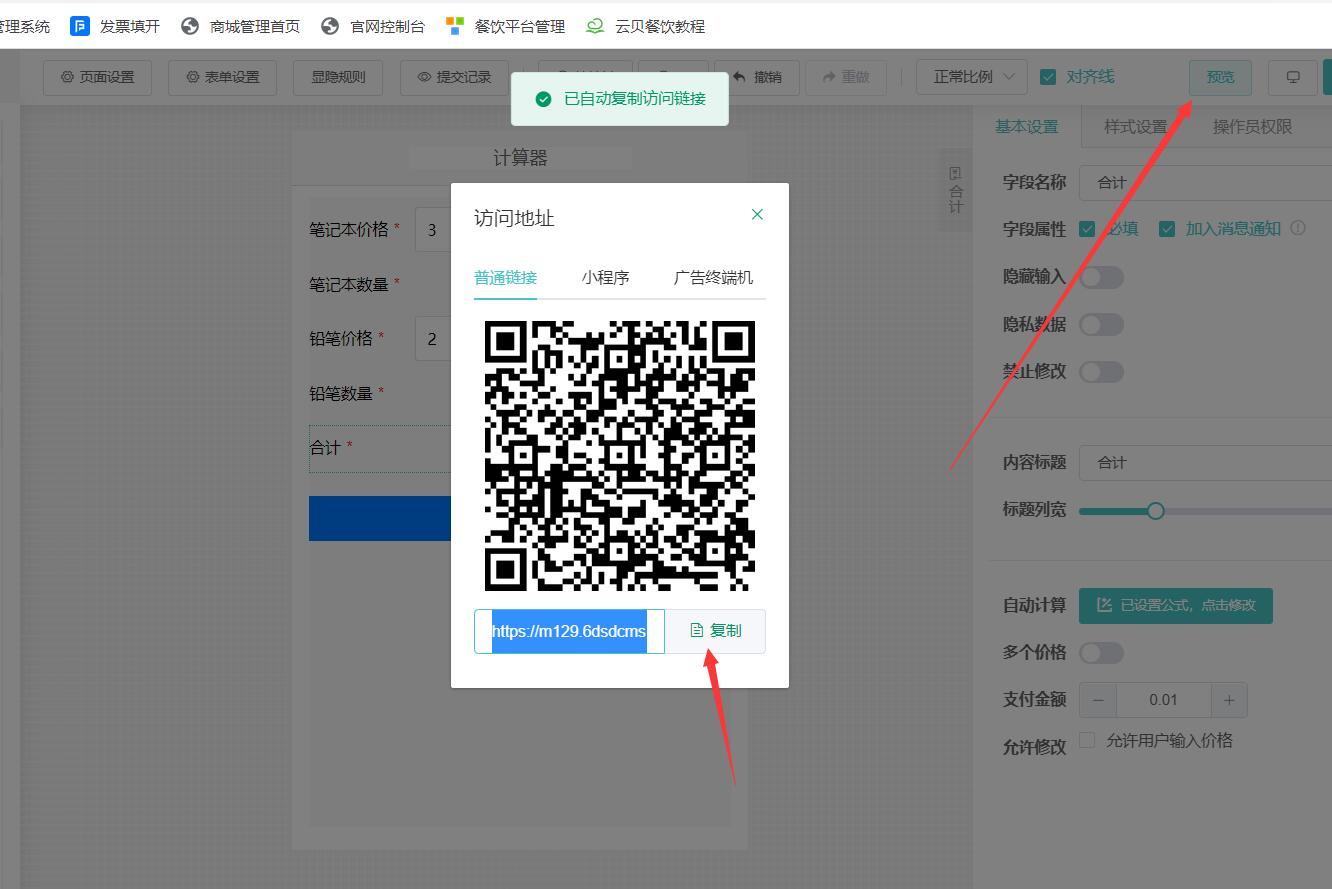Open the 官网控制台 bookmark
Viewport: 1332px width, 889px height.
373,26
